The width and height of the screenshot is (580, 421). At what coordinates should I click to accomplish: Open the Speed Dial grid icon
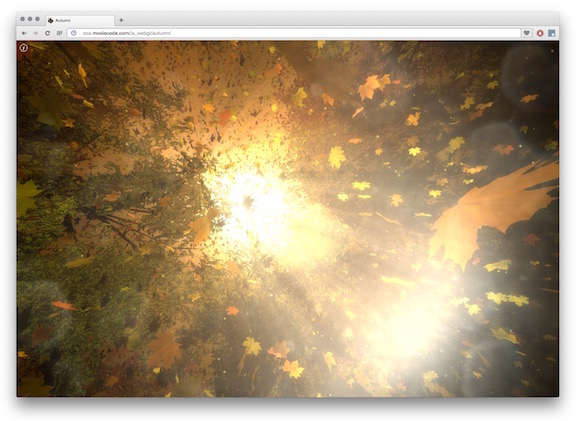(x=59, y=33)
